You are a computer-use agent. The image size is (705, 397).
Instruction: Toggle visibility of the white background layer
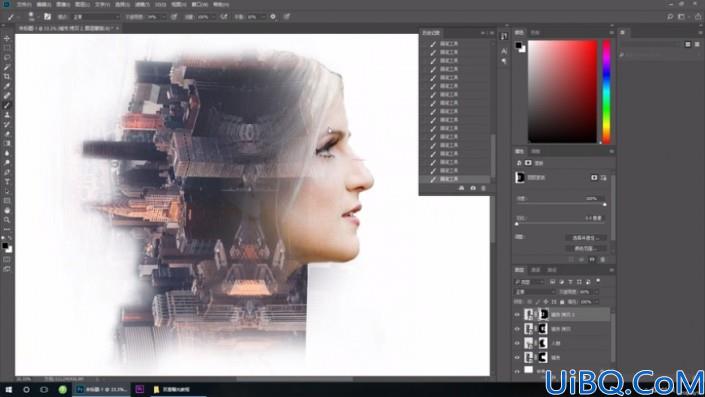(x=517, y=371)
